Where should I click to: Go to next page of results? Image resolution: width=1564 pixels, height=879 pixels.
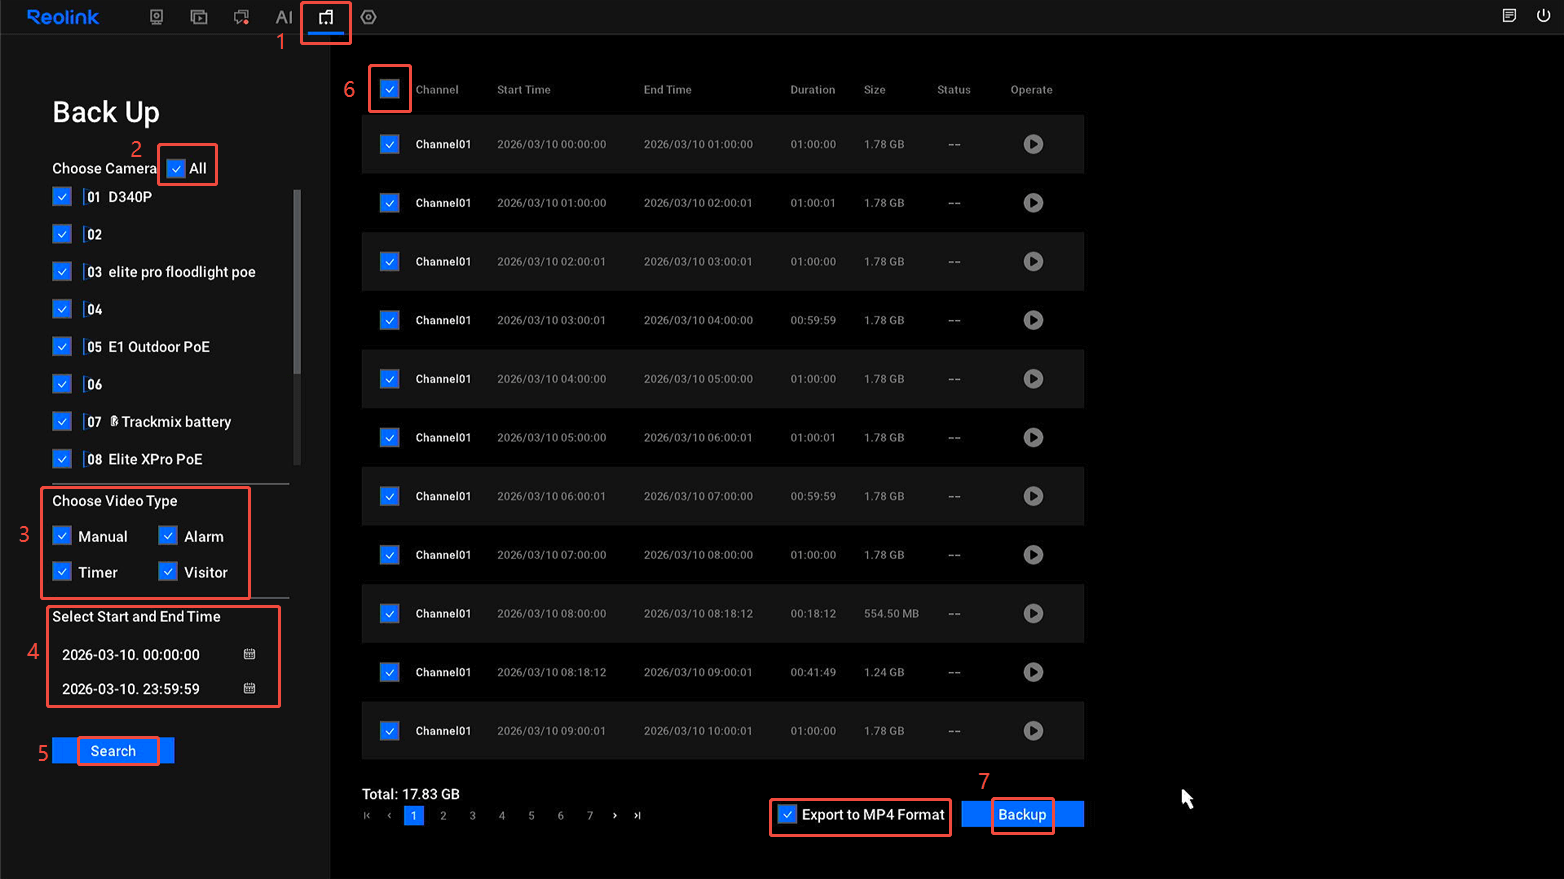pos(615,816)
